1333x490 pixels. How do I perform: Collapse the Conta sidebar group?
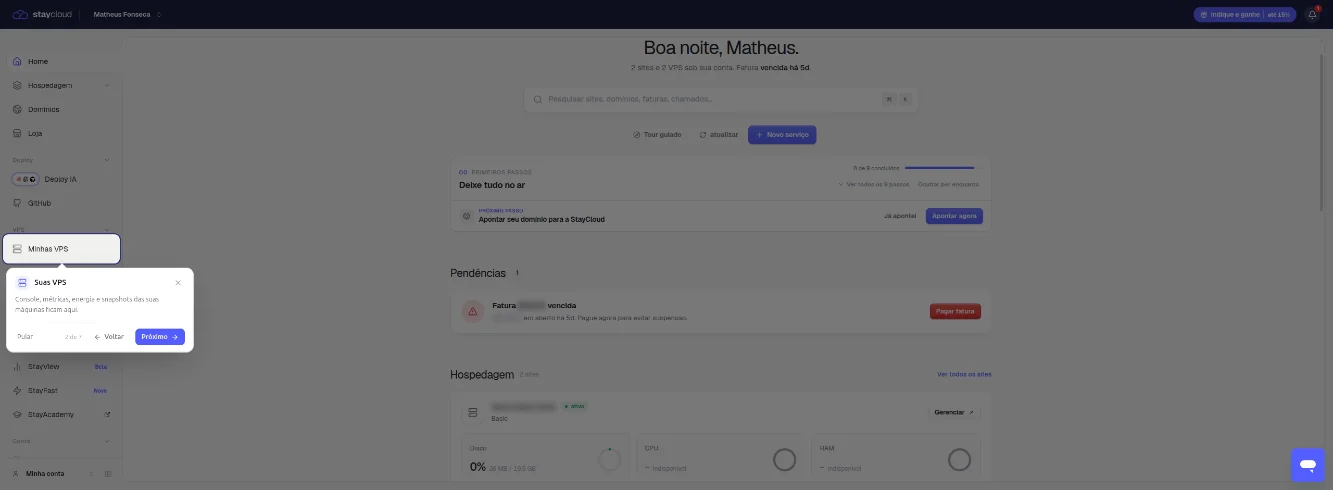pos(107,440)
